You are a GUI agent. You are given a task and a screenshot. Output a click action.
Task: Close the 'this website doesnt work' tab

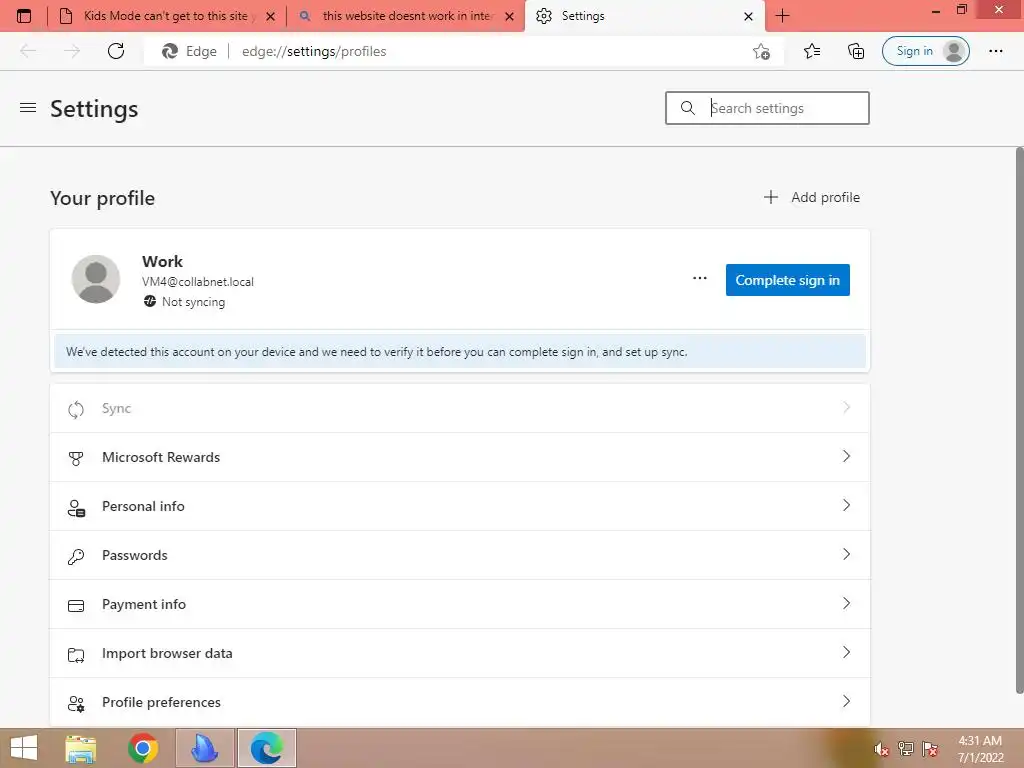510,16
